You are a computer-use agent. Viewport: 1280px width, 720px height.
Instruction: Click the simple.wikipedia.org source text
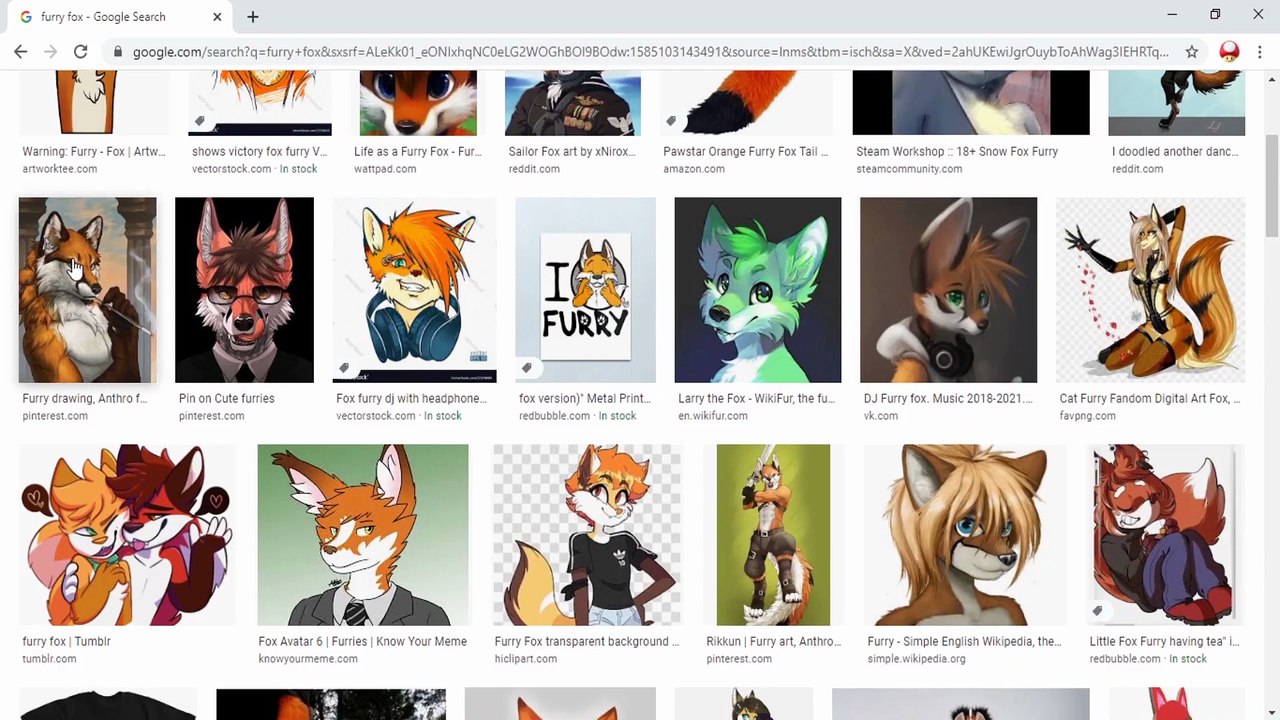916,659
